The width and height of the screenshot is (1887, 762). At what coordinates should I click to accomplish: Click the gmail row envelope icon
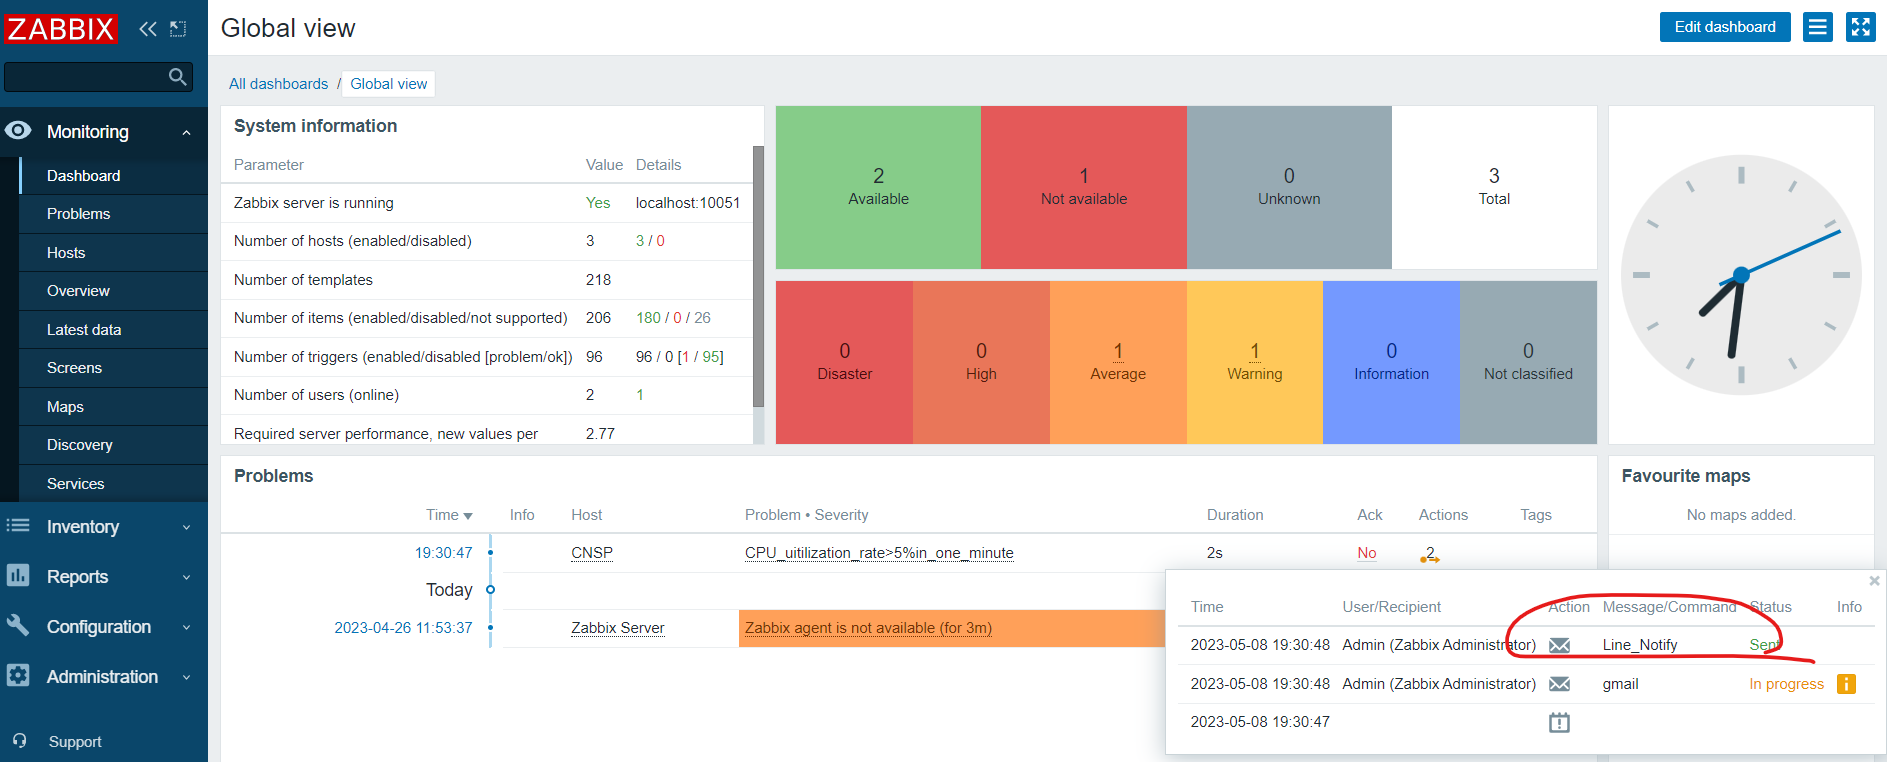(x=1559, y=684)
